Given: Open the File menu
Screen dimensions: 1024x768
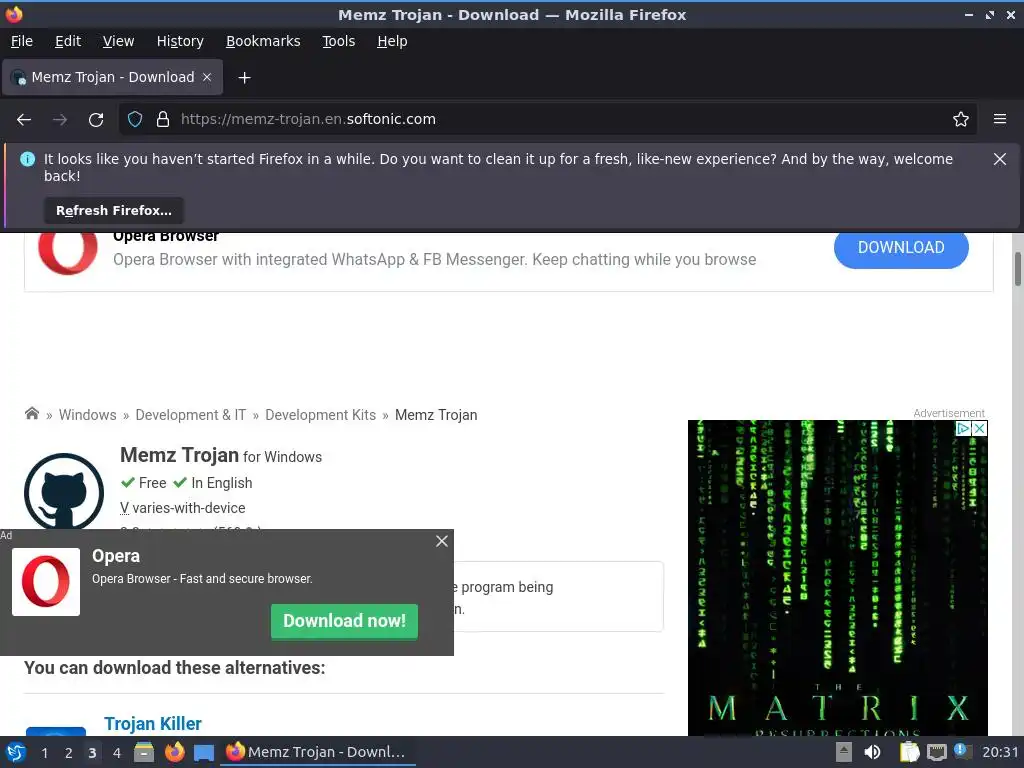Looking at the screenshot, I should pos(22,41).
